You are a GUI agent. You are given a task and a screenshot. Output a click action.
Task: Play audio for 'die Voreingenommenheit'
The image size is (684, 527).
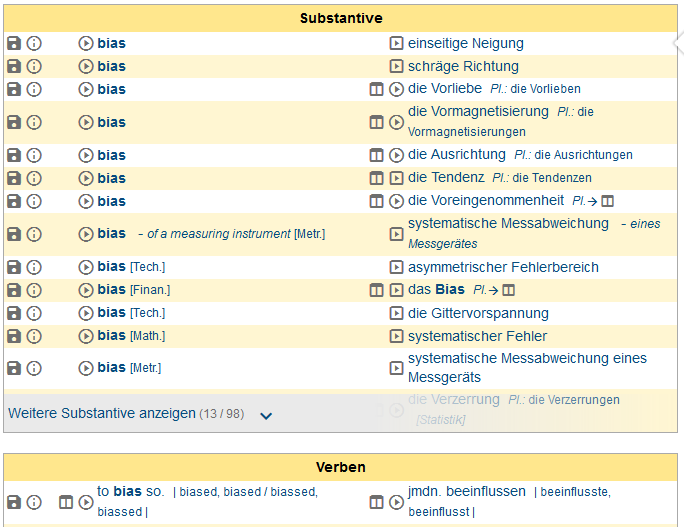tap(396, 201)
